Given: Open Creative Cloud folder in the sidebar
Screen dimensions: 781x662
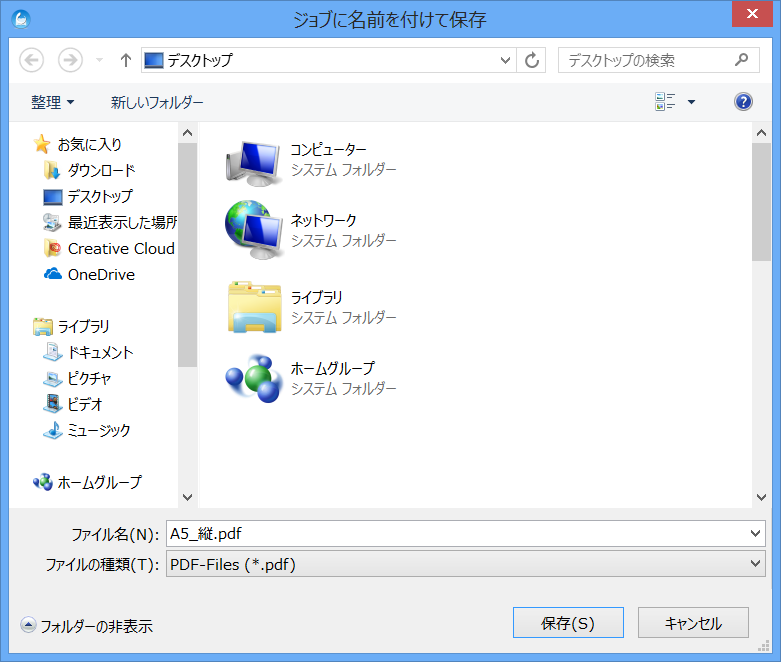Looking at the screenshot, I should coord(121,249).
